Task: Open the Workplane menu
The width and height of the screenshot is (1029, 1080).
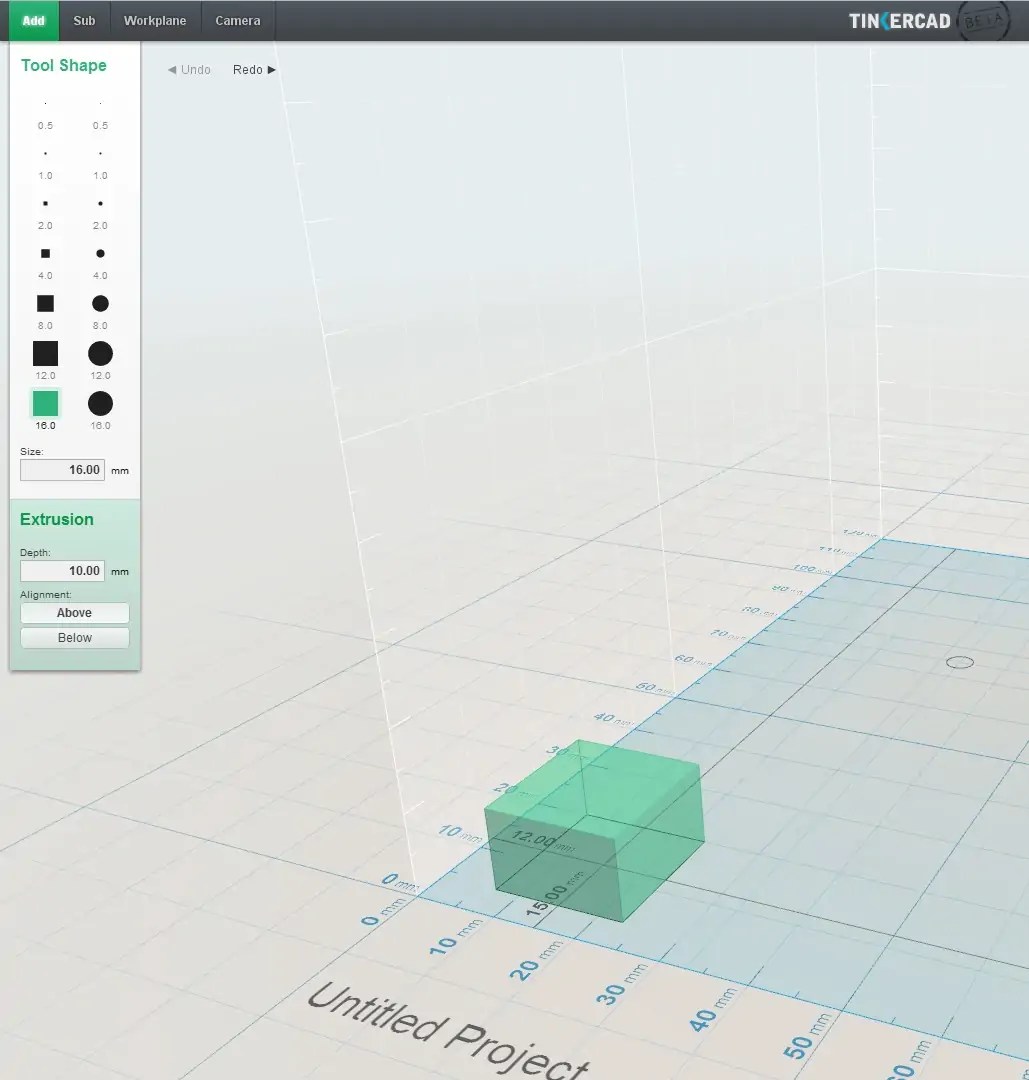Action: click(x=155, y=20)
